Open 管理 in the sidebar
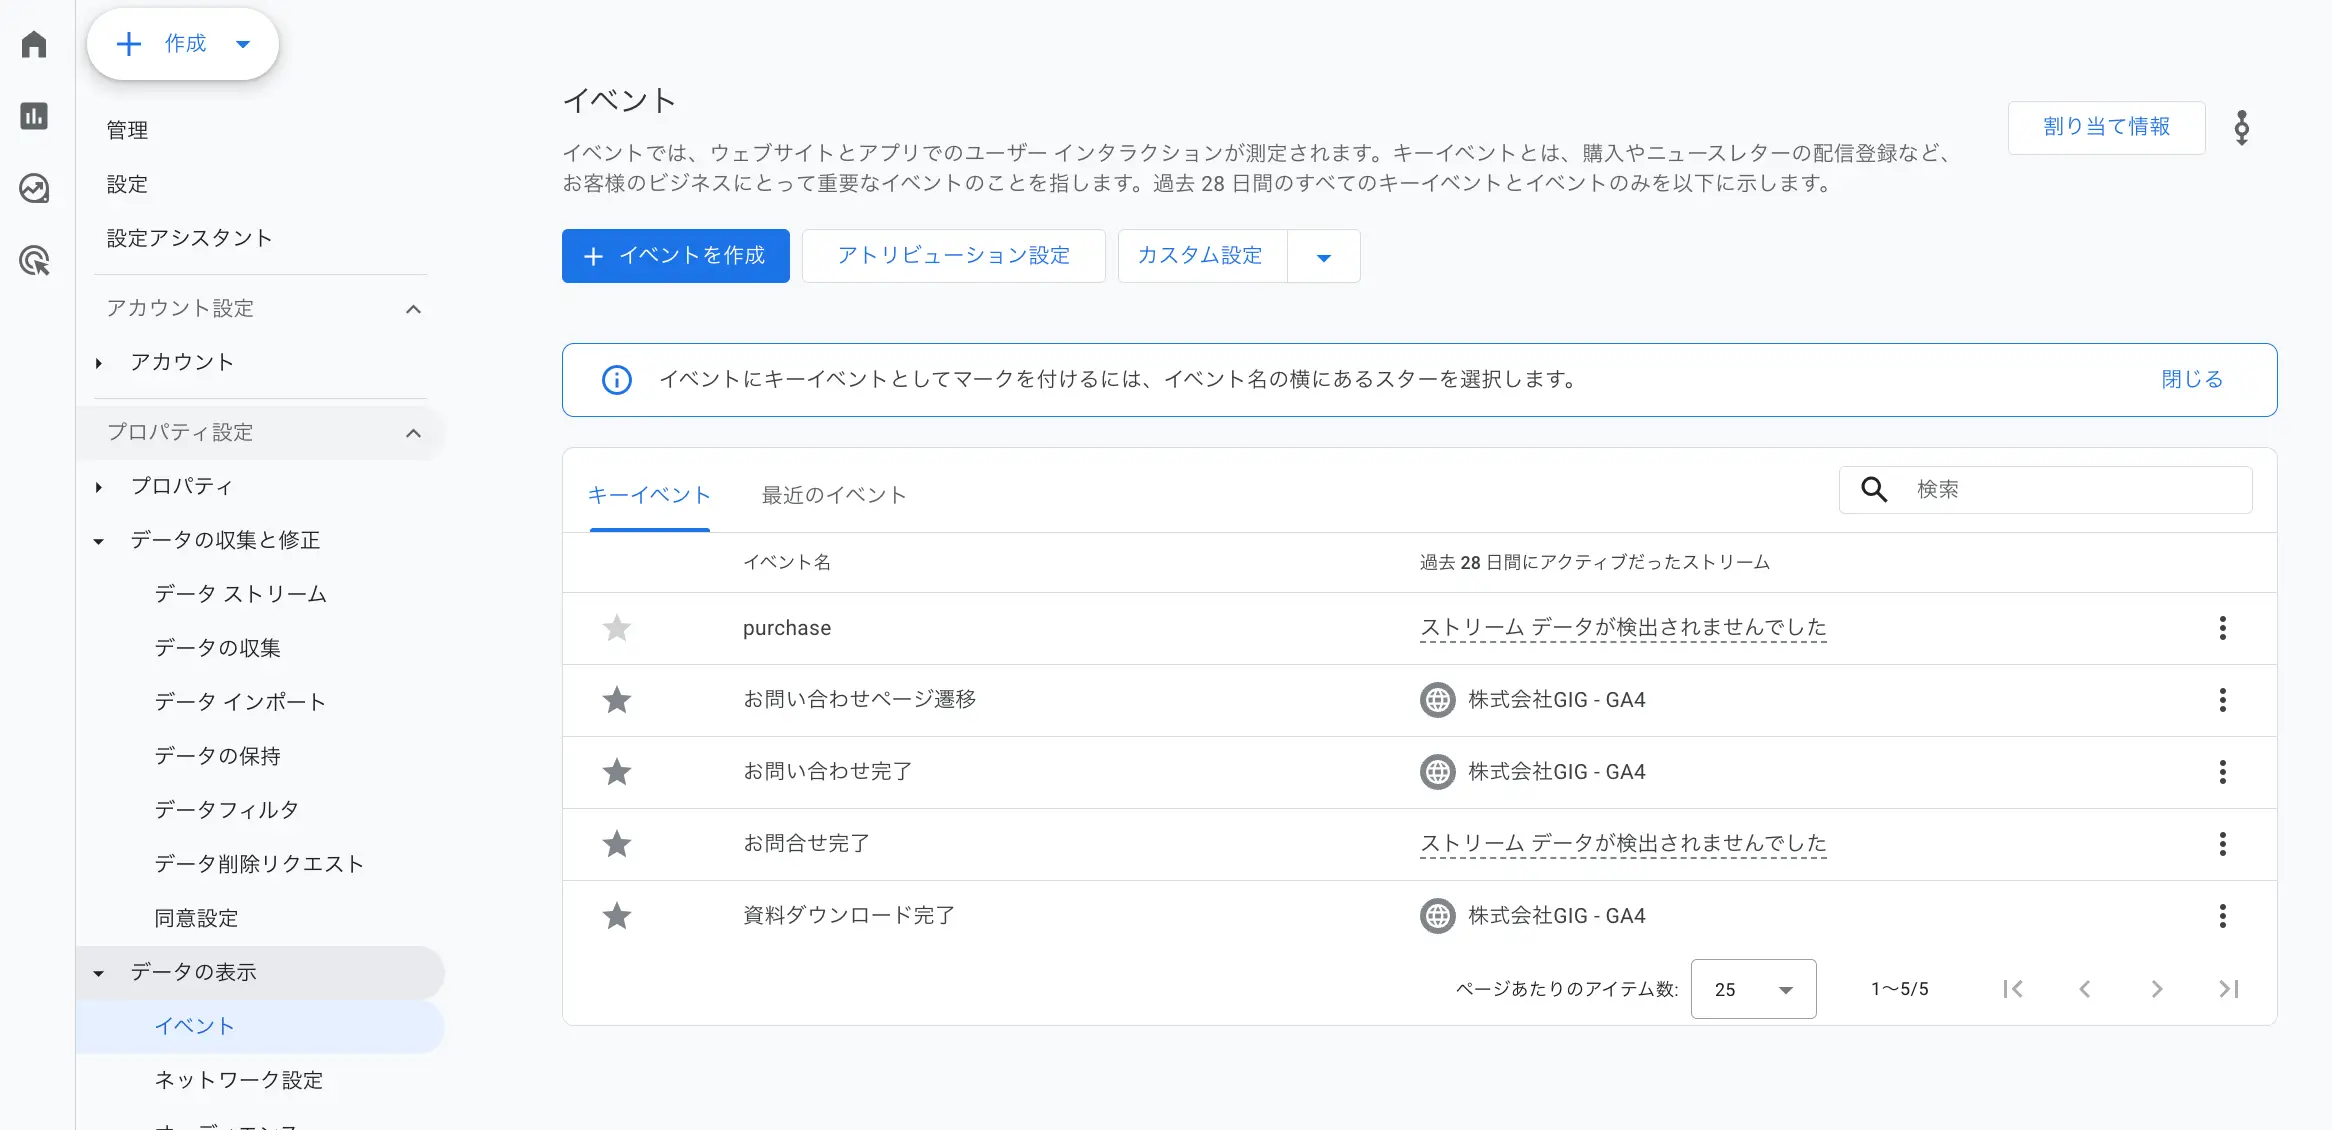2332x1130 pixels. [x=127, y=130]
